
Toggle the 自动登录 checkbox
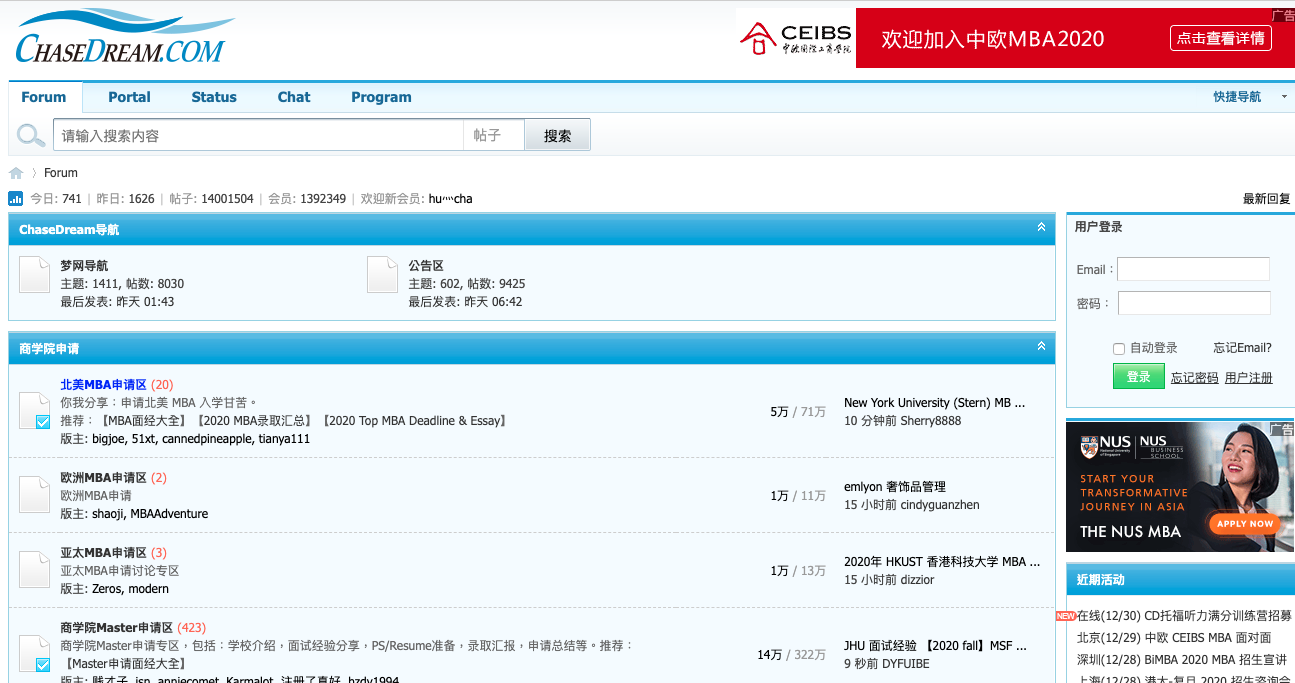click(1119, 349)
